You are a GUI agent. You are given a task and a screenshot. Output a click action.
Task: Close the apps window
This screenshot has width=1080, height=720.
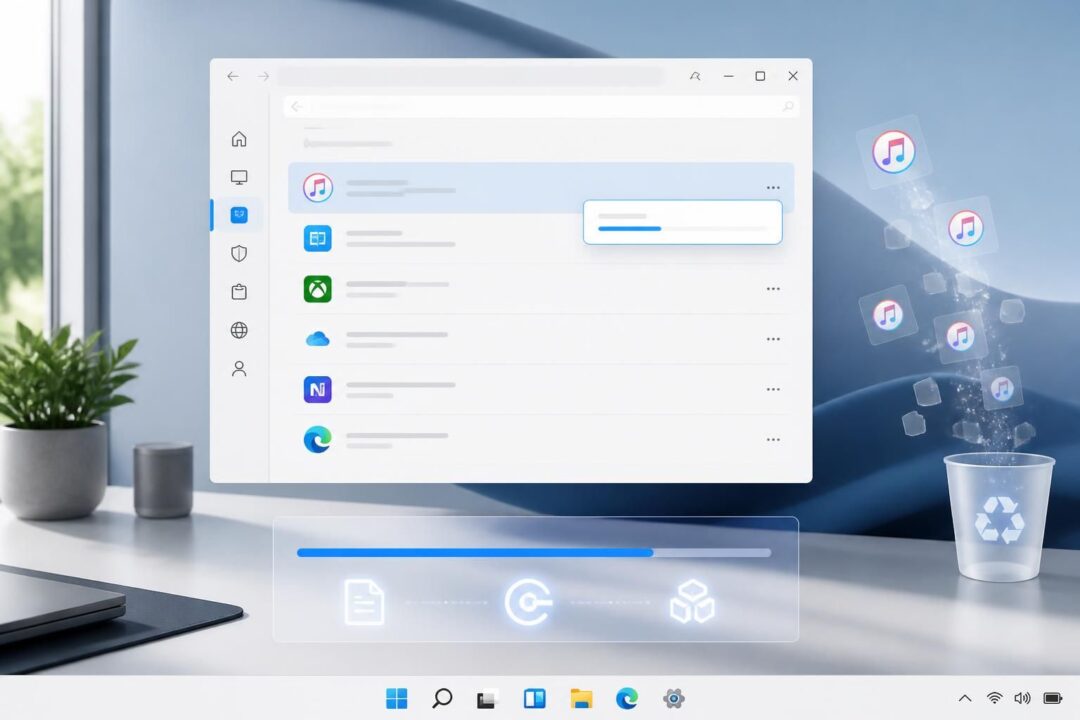tap(793, 76)
